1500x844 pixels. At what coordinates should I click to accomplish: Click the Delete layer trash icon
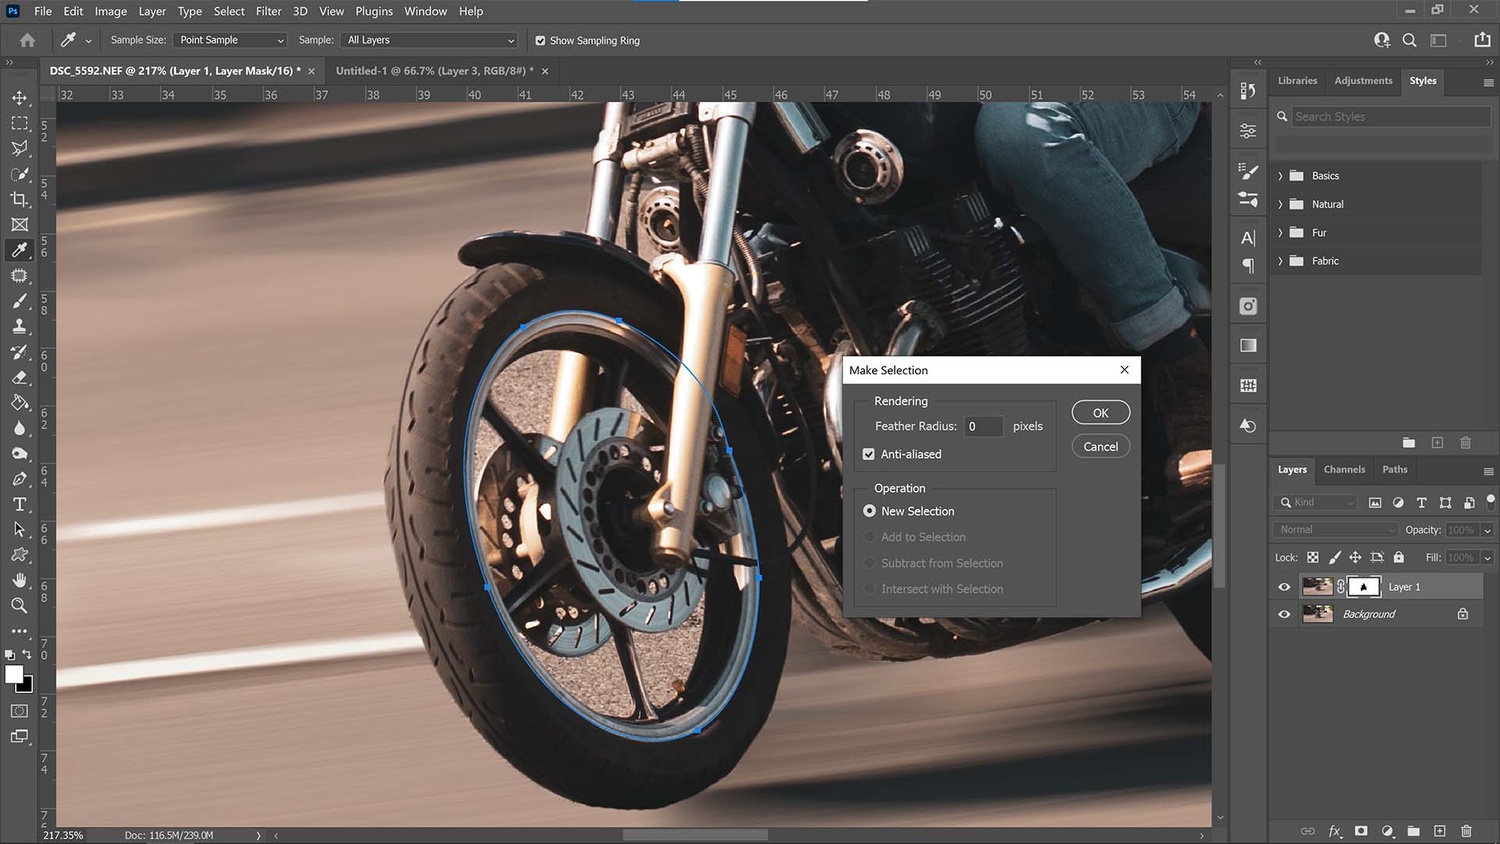pyautogui.click(x=1466, y=831)
